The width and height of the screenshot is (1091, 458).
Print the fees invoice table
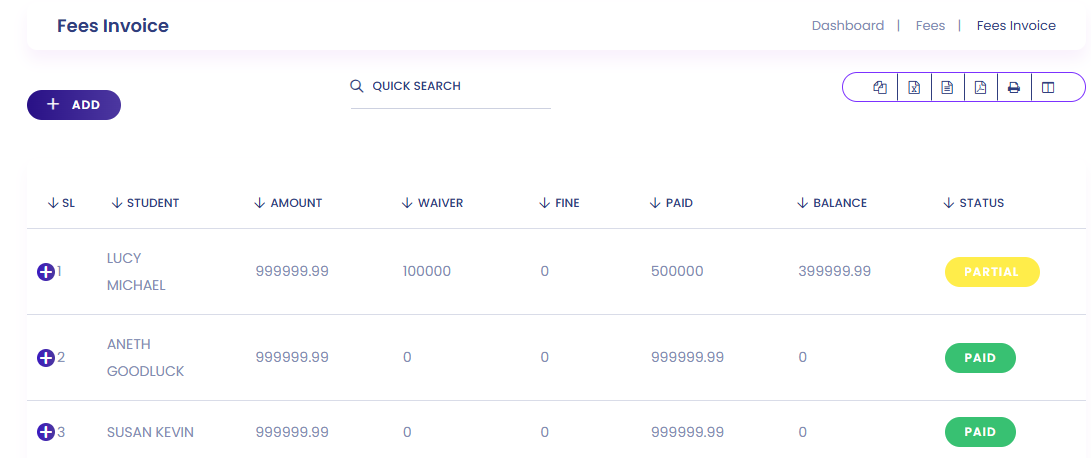coord(1014,88)
